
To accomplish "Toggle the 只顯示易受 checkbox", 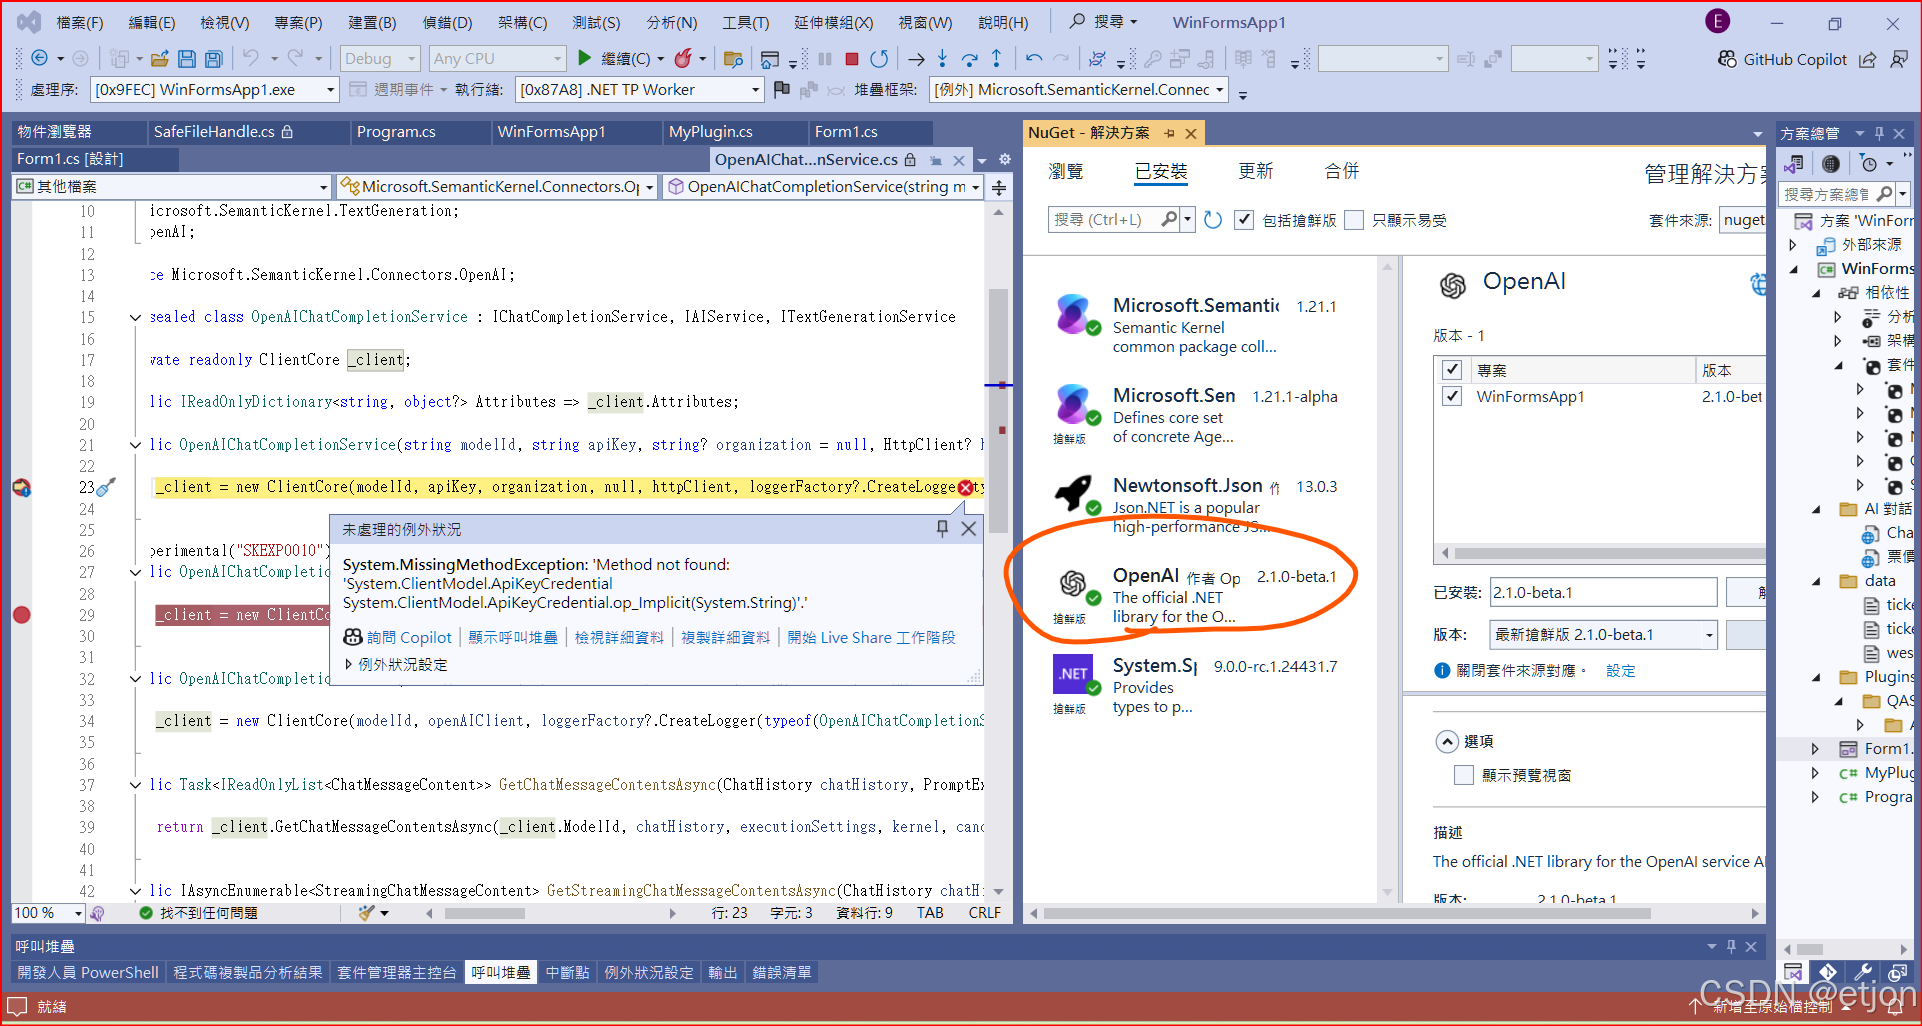I will click(x=1354, y=220).
